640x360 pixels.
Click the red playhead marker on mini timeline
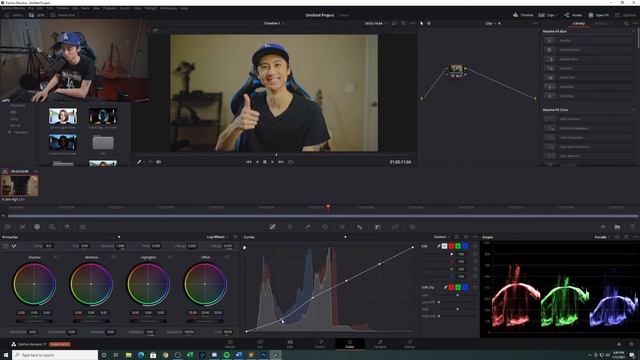click(328, 207)
